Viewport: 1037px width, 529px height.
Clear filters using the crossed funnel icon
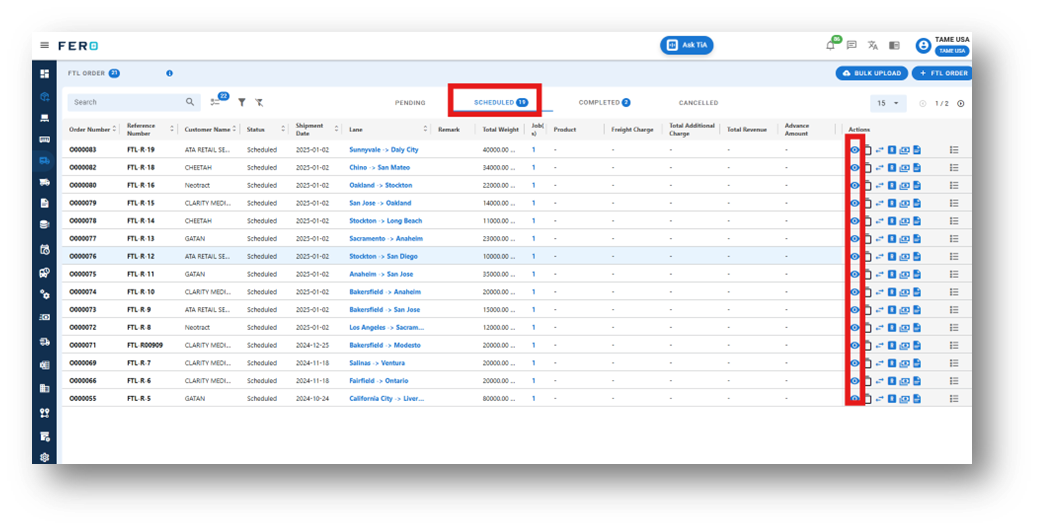[259, 102]
